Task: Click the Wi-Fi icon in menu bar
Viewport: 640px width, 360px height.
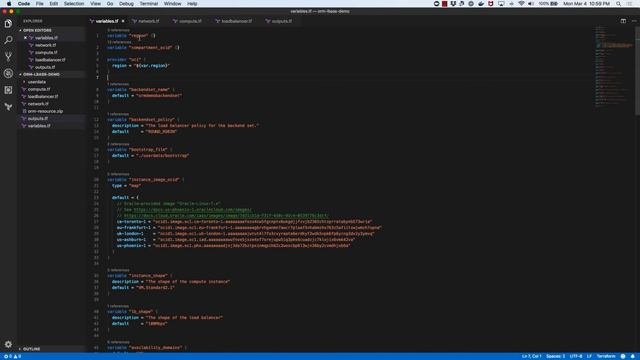Action: [521, 4]
